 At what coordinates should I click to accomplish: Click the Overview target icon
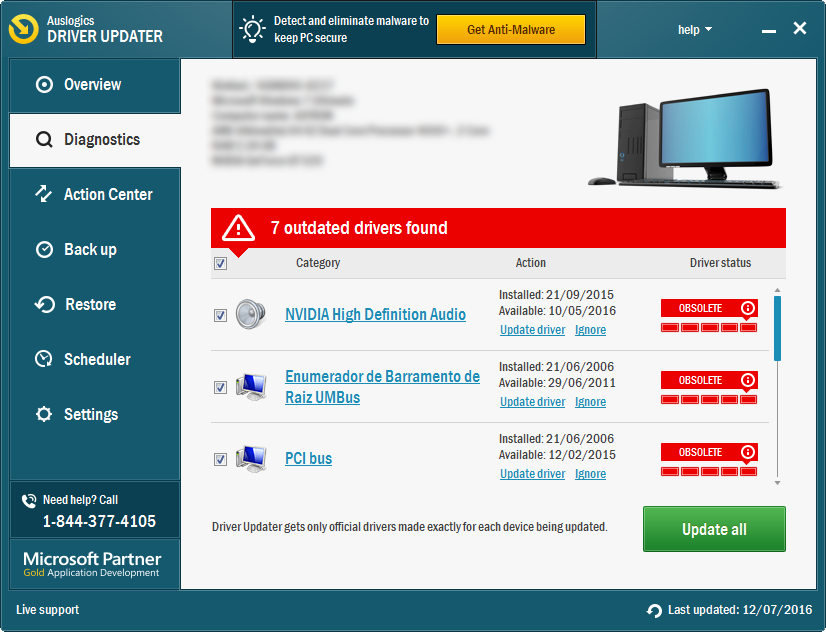click(44, 84)
